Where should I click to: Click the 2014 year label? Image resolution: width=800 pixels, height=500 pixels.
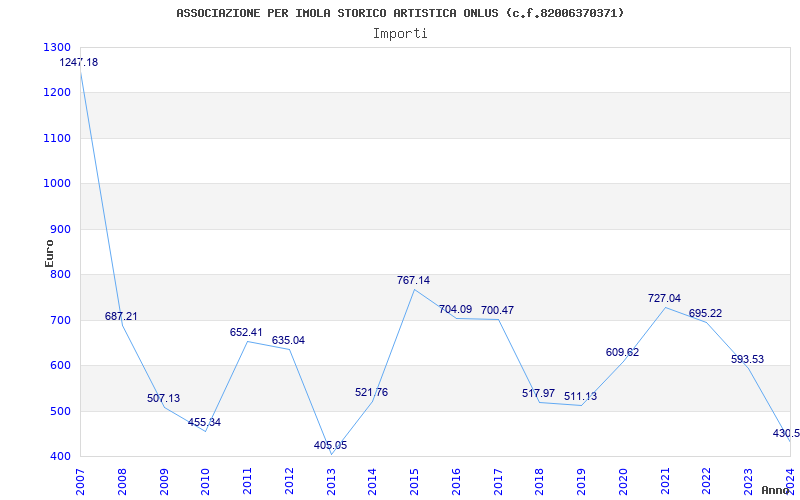(x=372, y=482)
